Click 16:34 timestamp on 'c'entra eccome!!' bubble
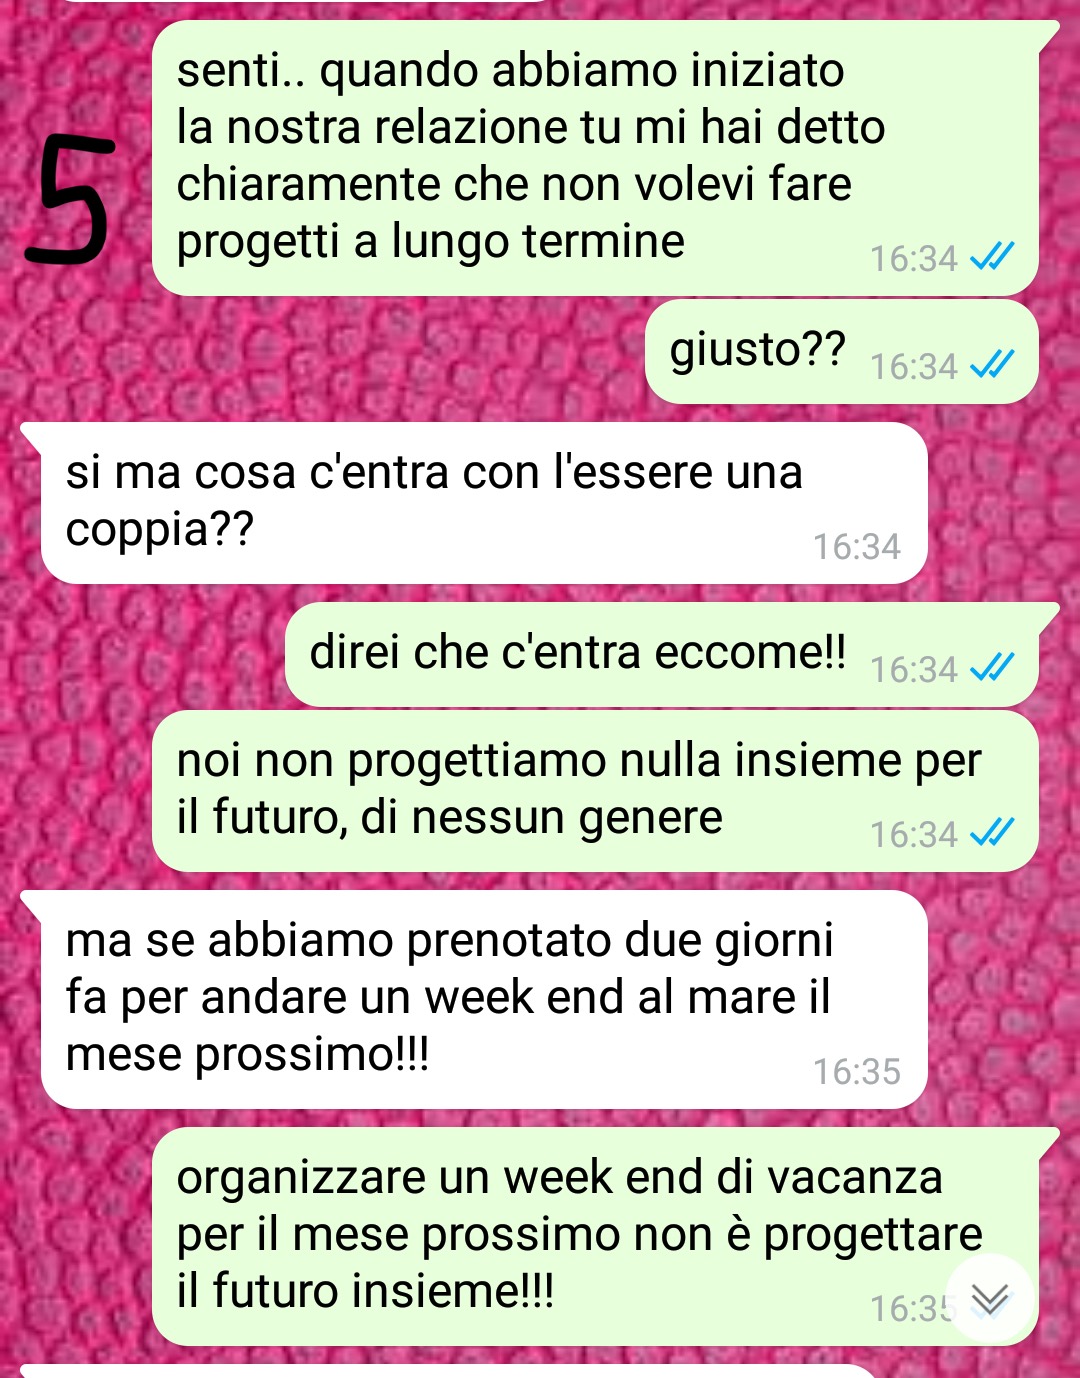Image resolution: width=1080 pixels, height=1378 pixels. pyautogui.click(x=914, y=669)
